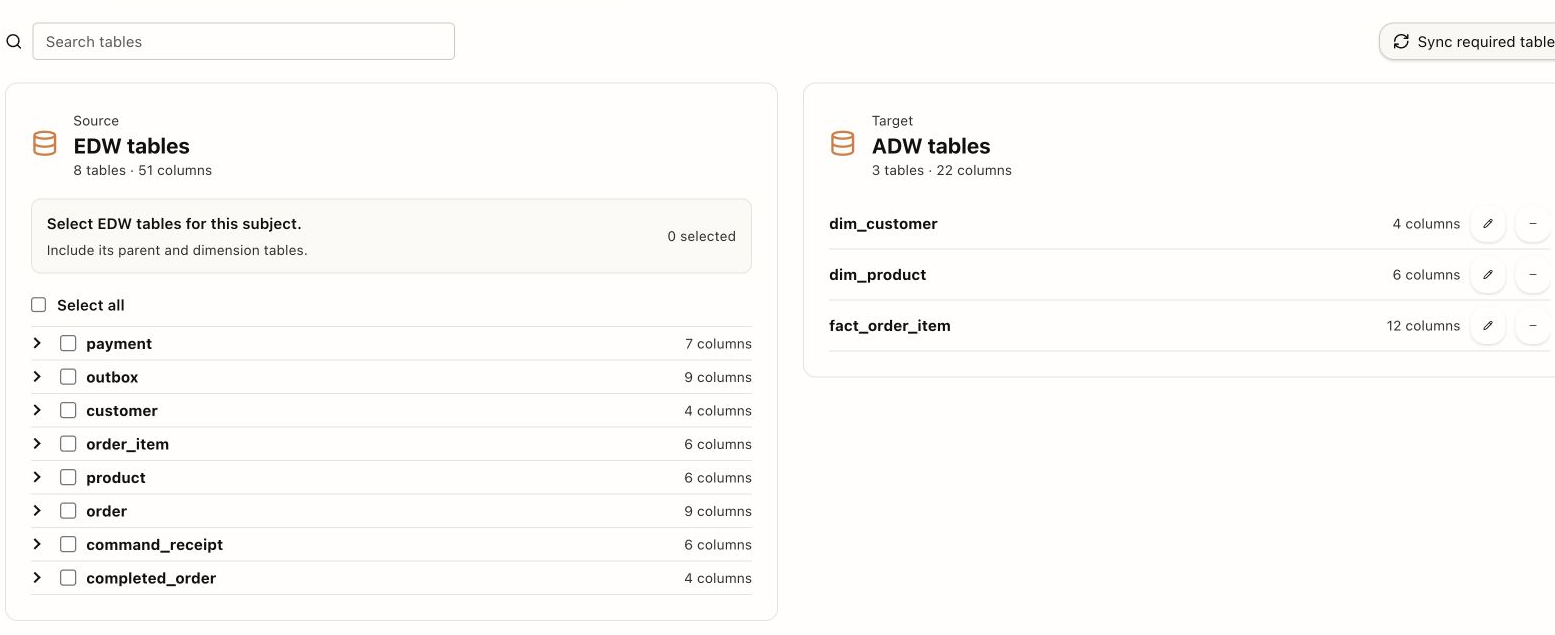Click the outbox table name
Image resolution: width=1555 pixels, height=635 pixels.
point(112,377)
